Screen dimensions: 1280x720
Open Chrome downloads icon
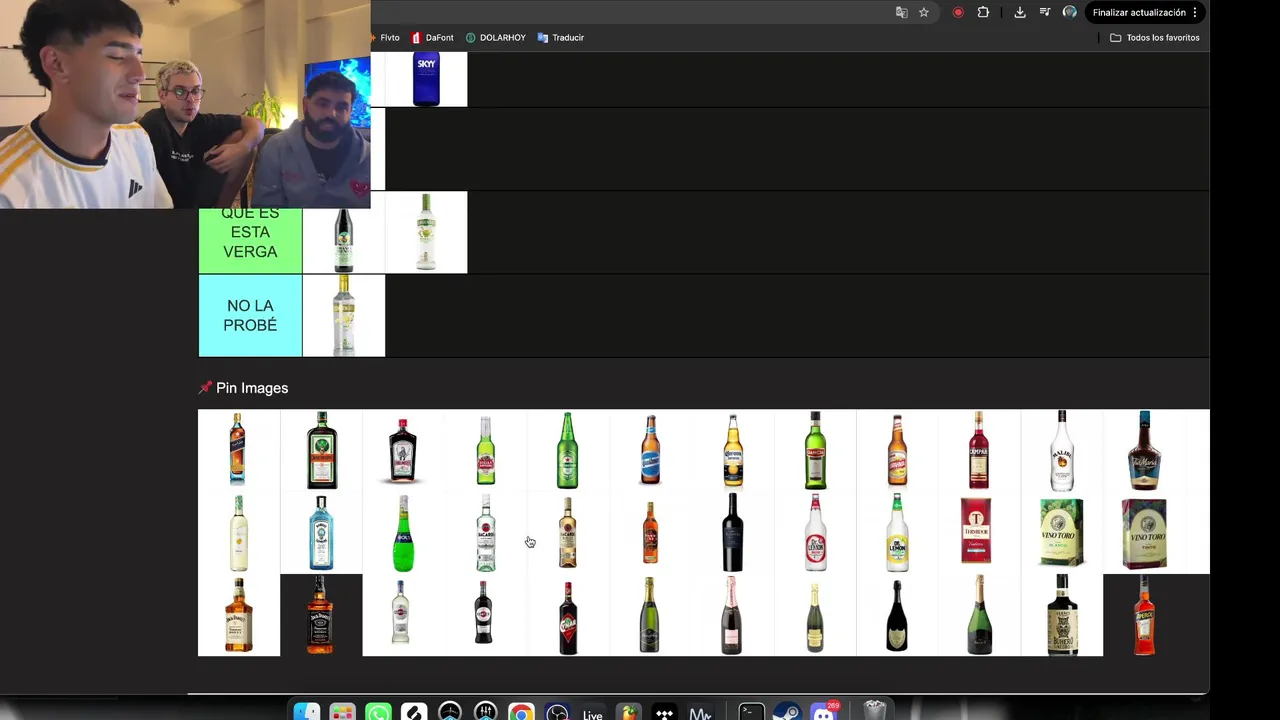[1019, 12]
